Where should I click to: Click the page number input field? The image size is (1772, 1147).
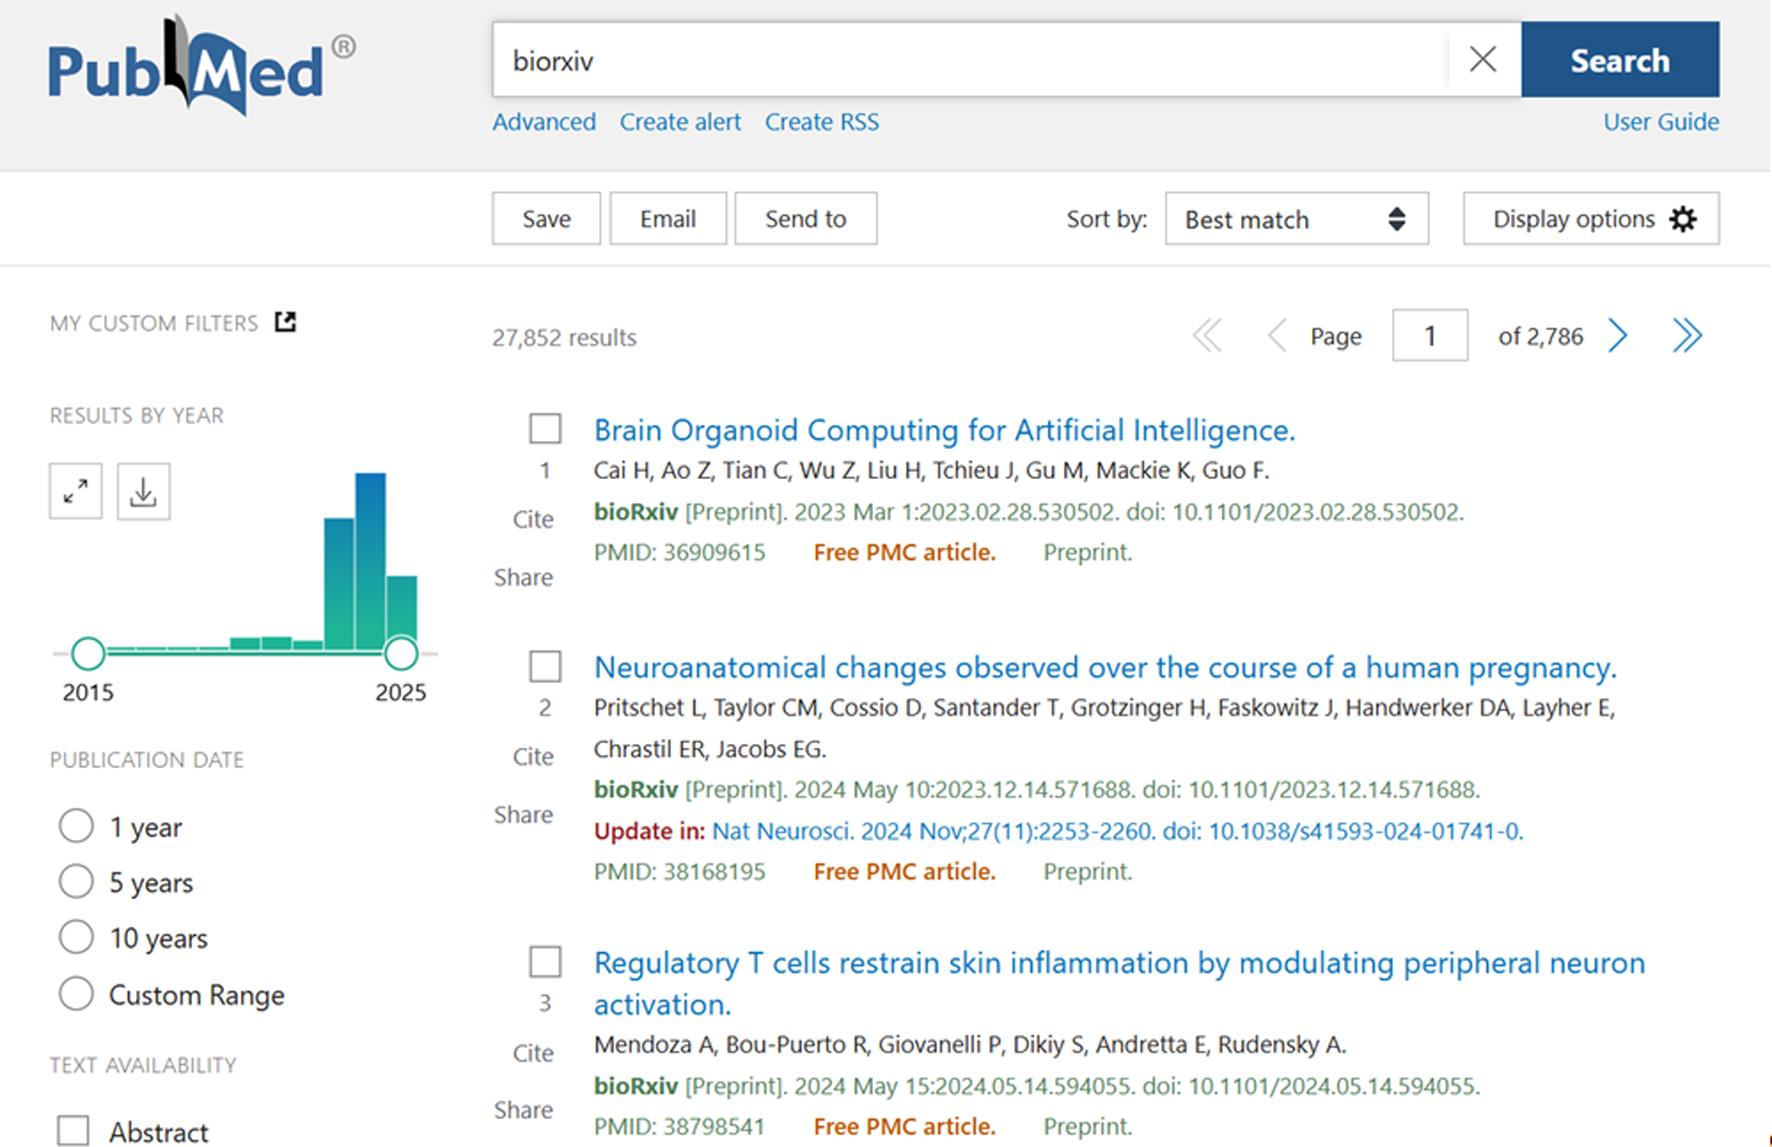tap(1430, 336)
